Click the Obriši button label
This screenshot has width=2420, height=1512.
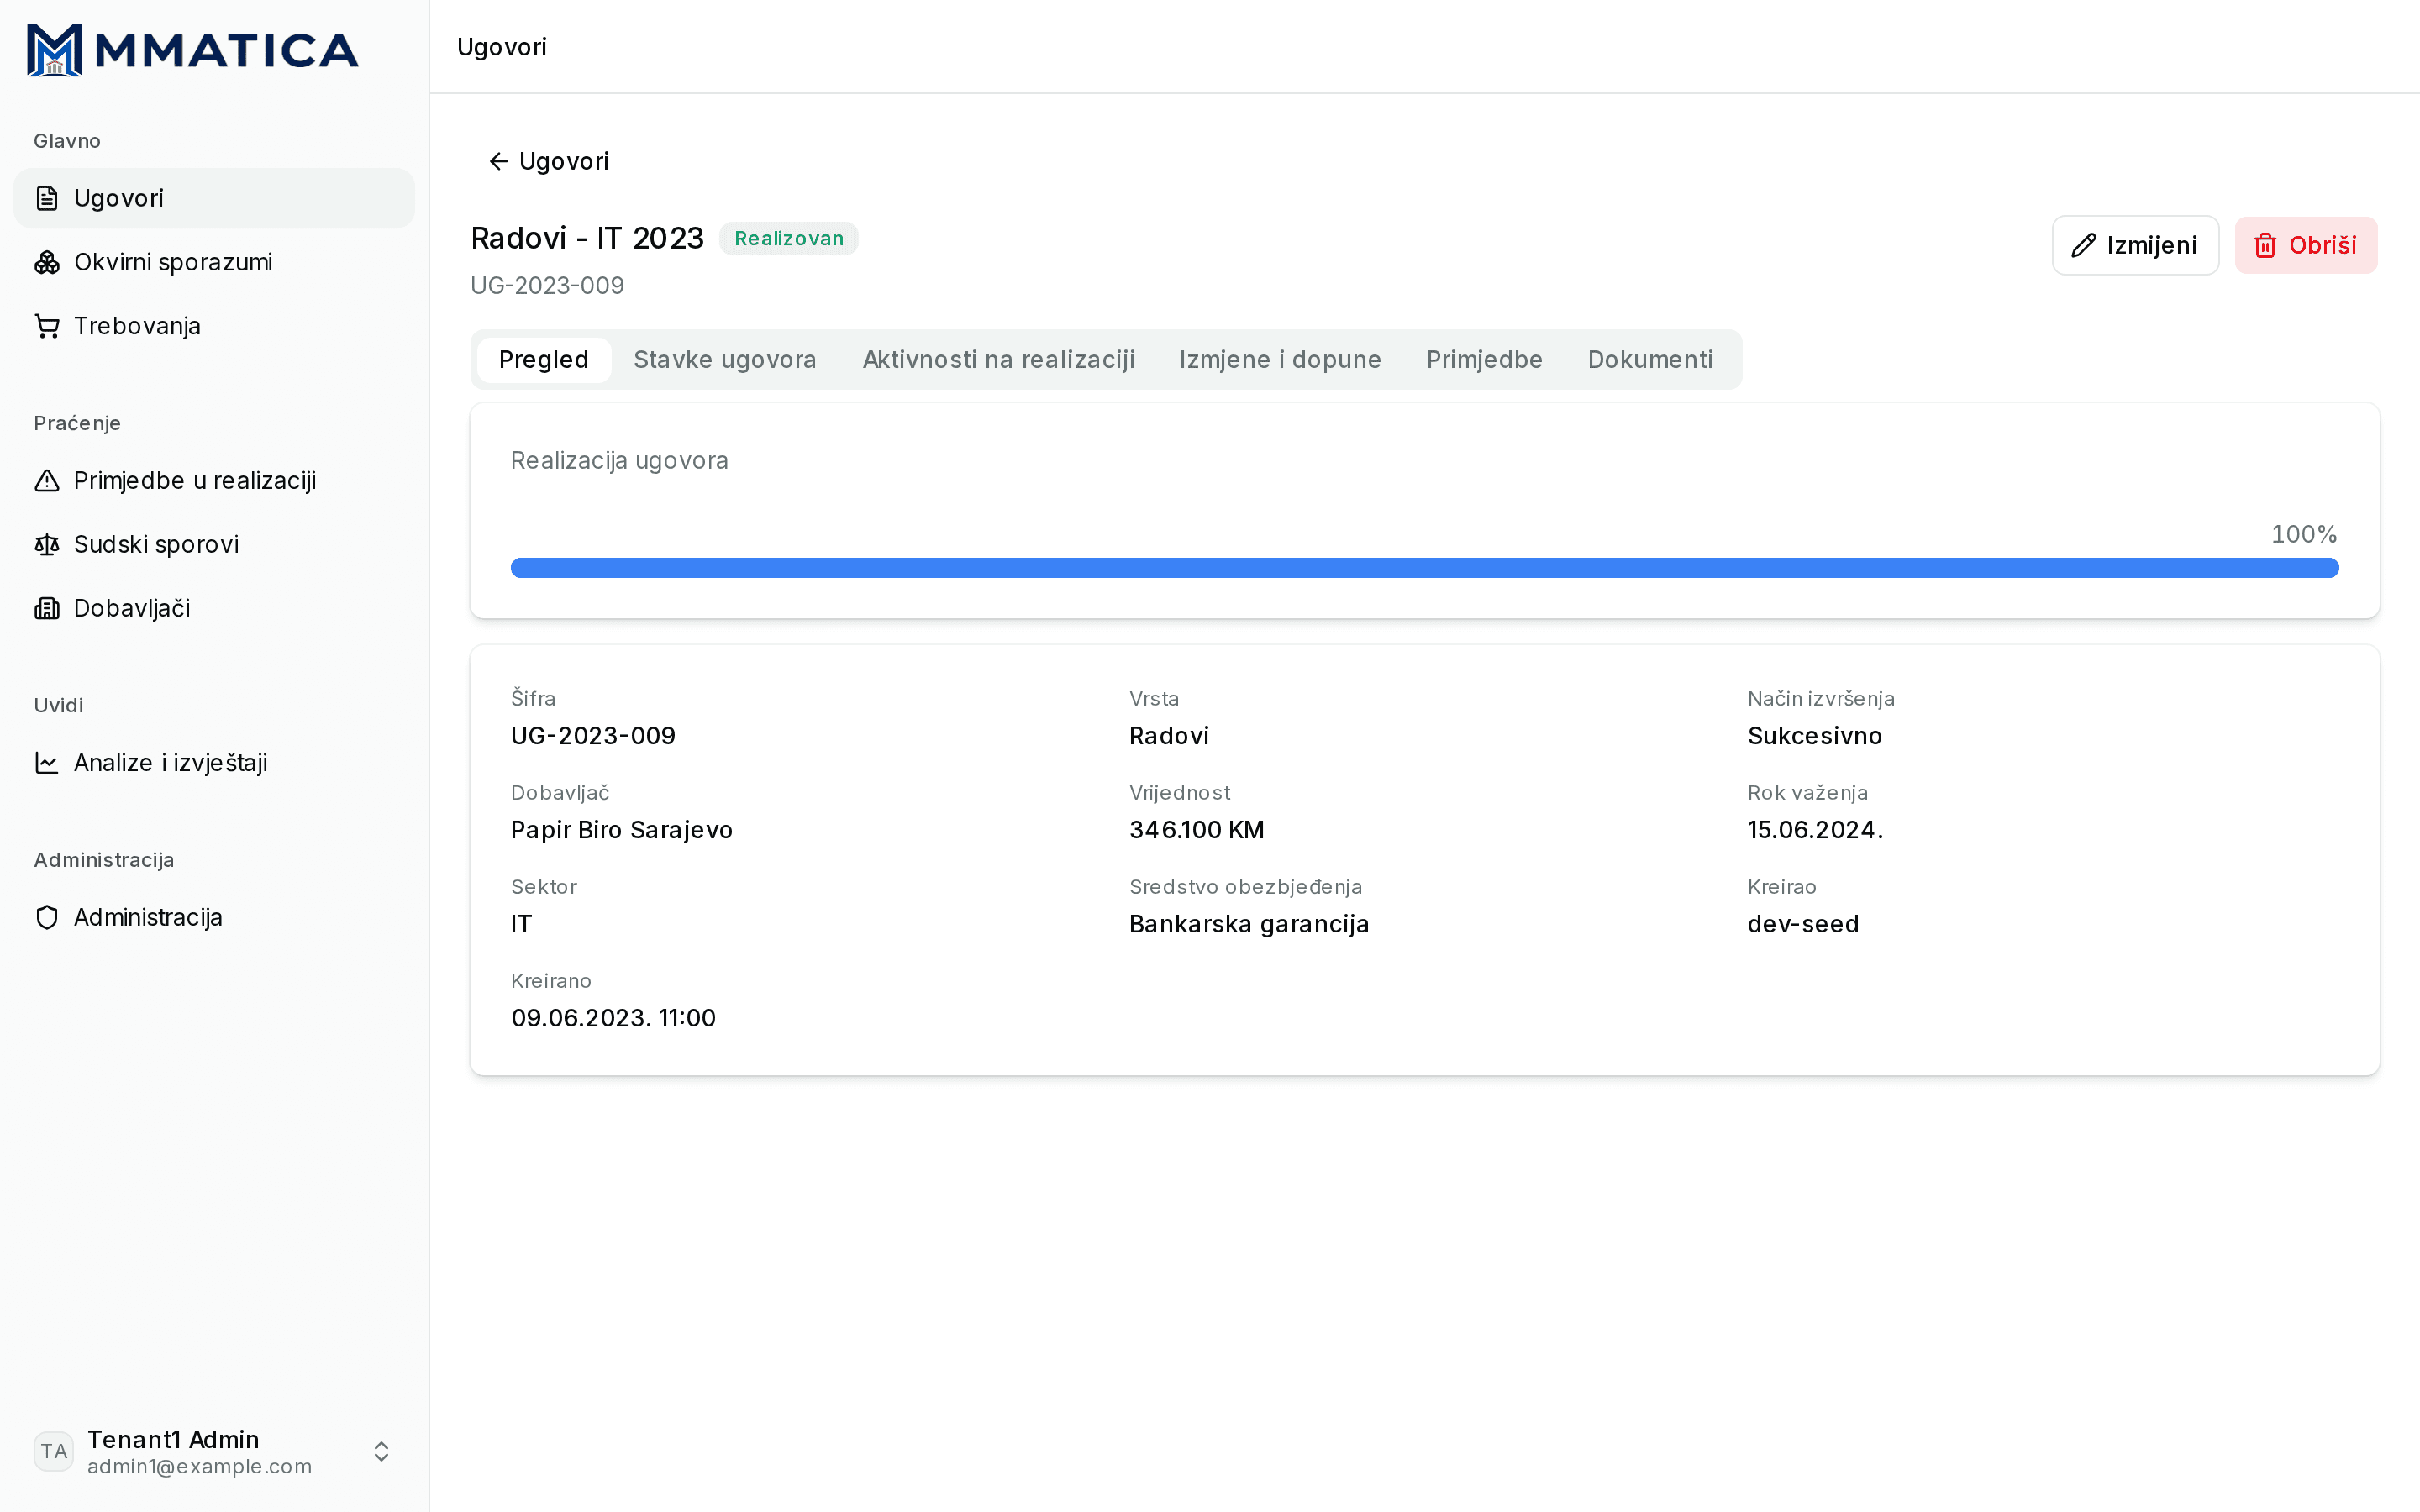[x=2322, y=245]
